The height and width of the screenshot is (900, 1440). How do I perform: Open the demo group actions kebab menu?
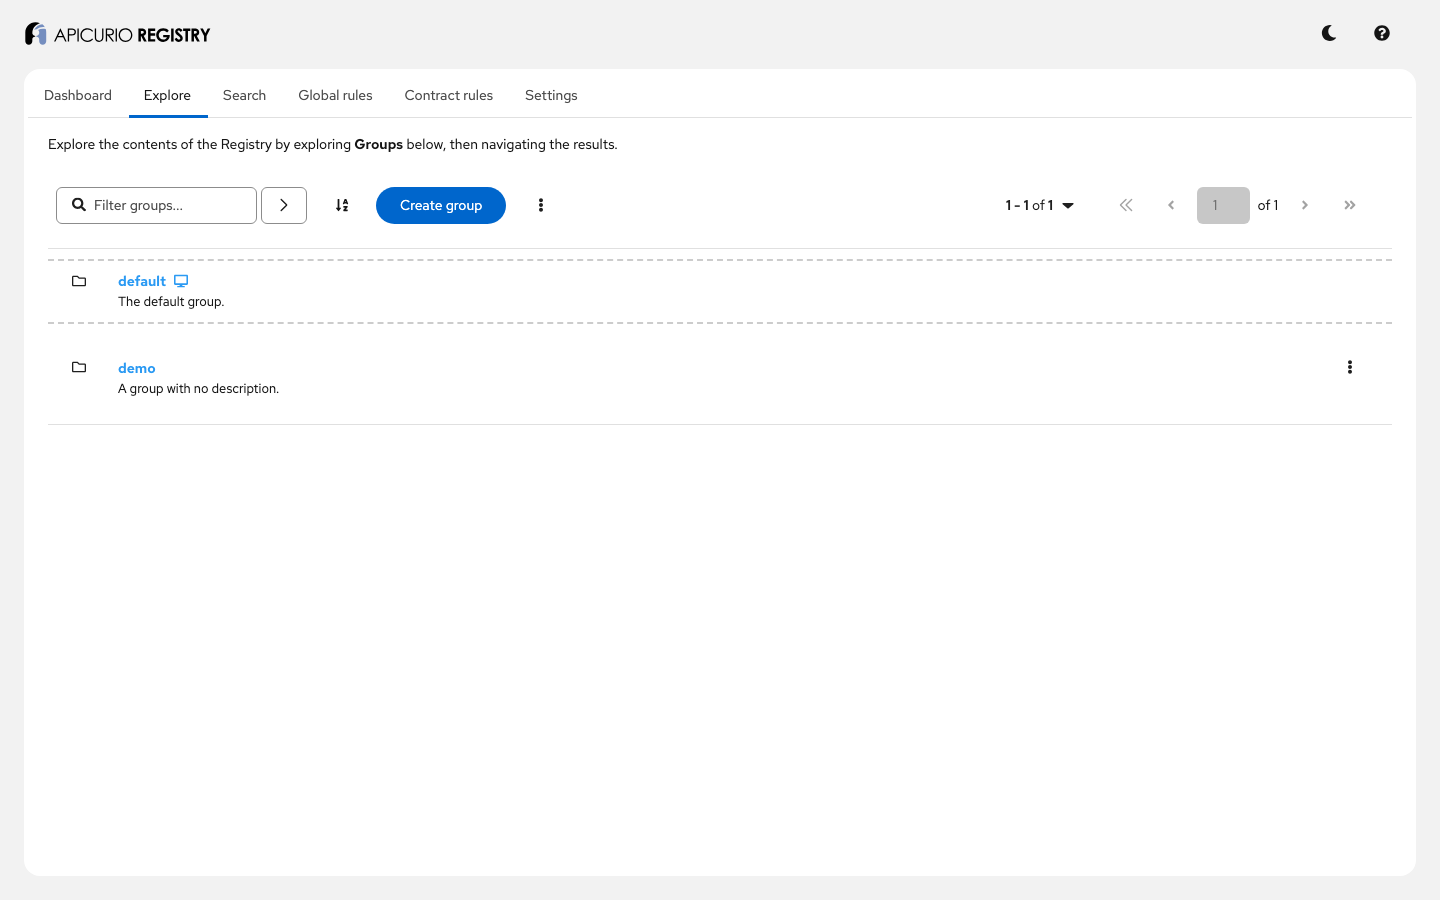click(x=1350, y=367)
